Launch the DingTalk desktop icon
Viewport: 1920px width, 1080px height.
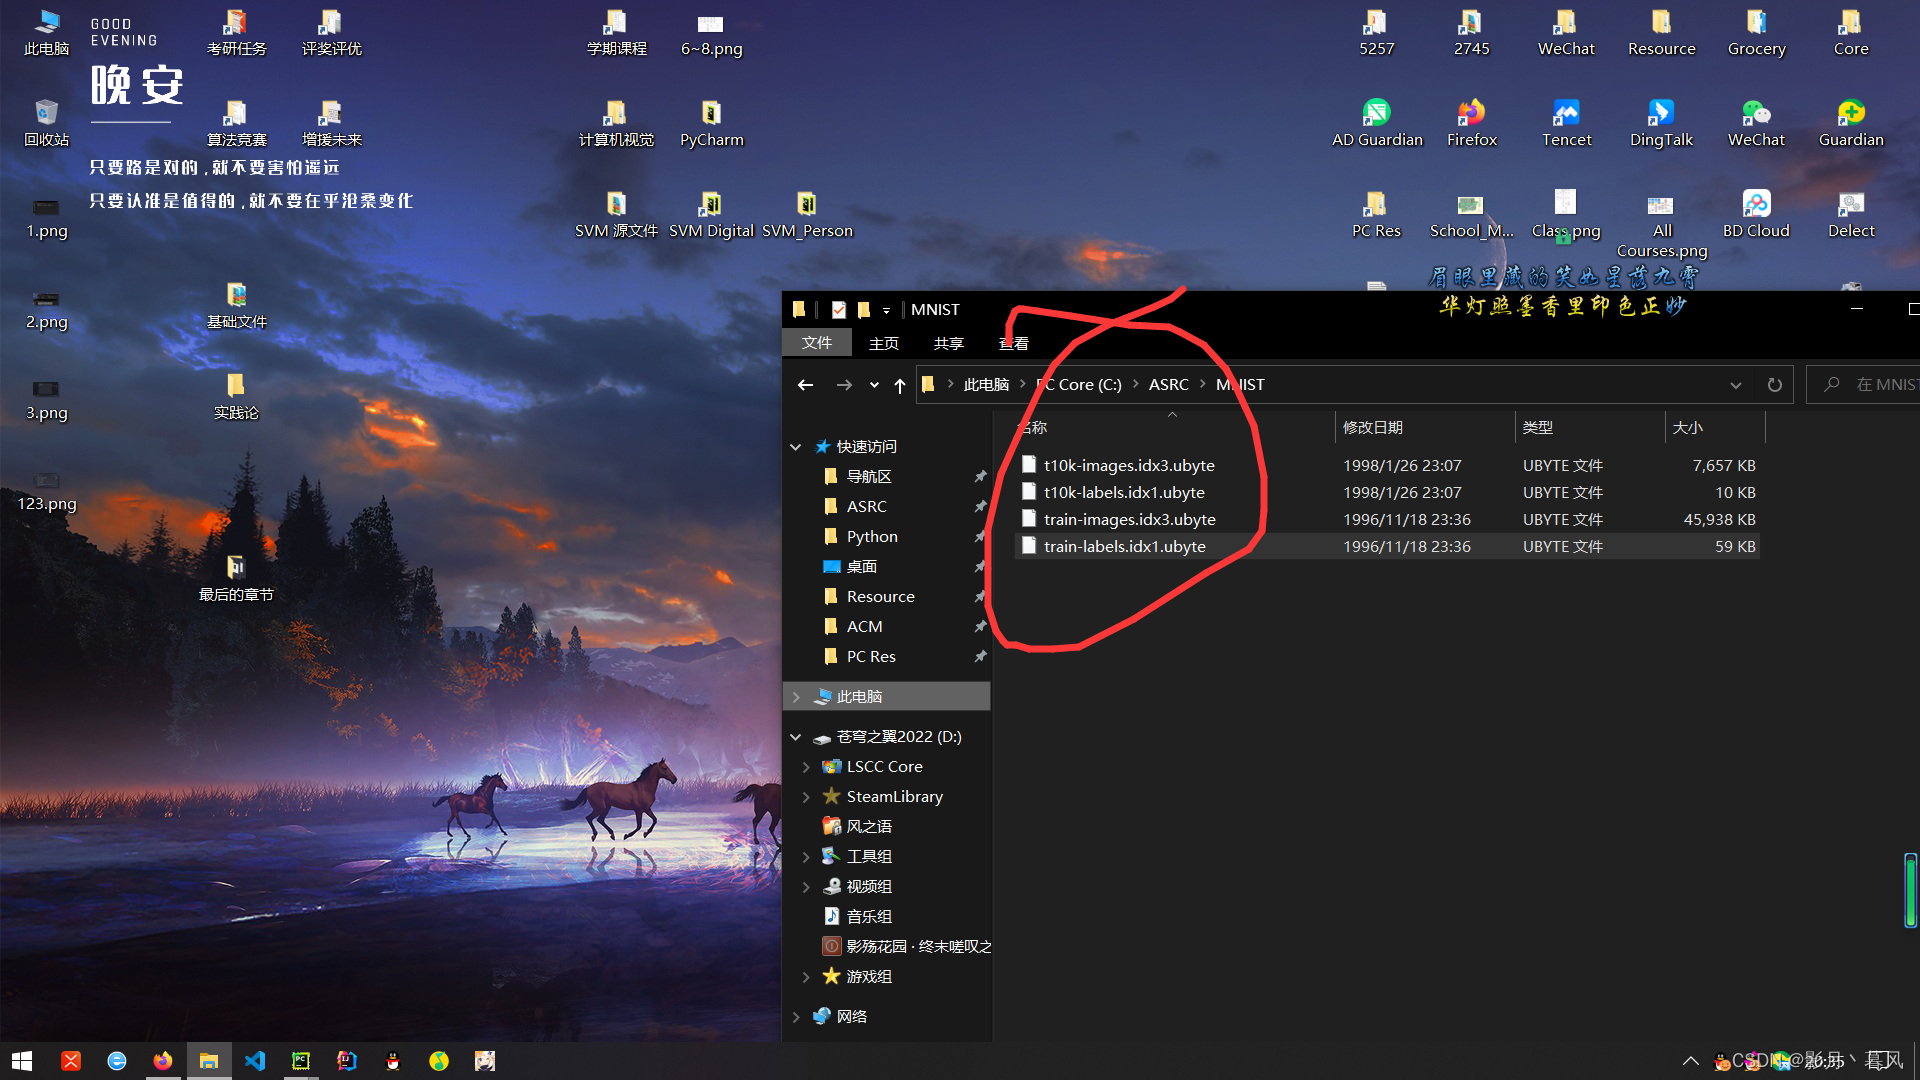coord(1661,123)
